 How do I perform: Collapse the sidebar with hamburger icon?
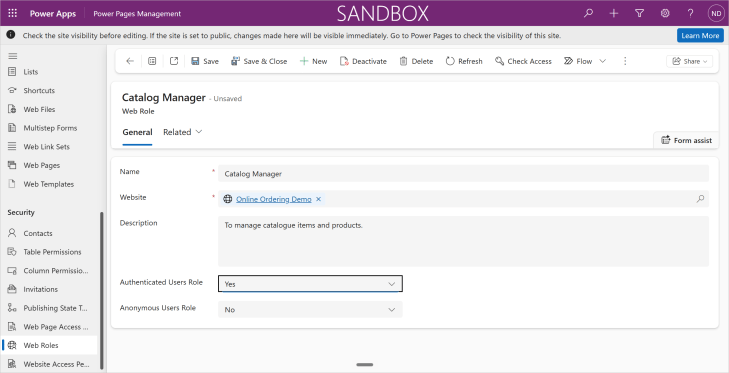coord(13,56)
